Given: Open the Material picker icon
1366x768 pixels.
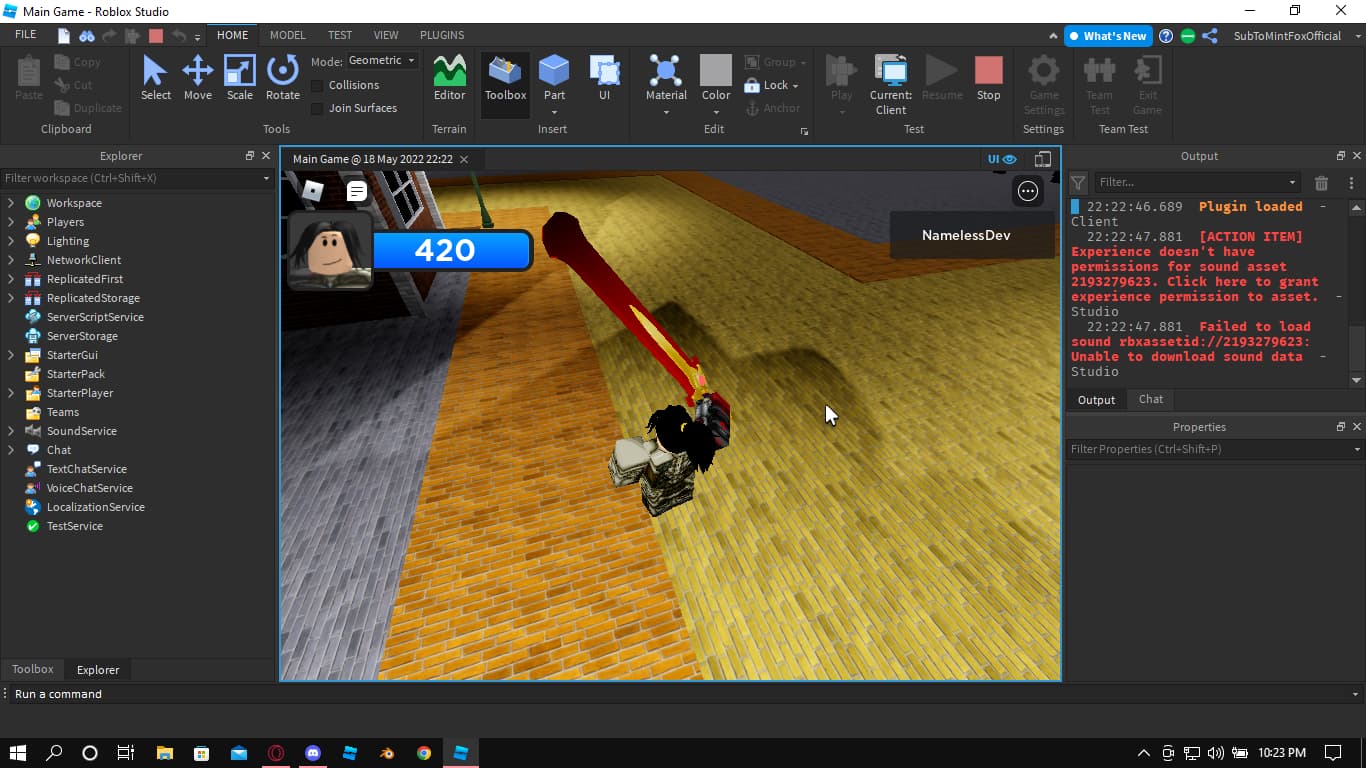Looking at the screenshot, I should point(666,71).
